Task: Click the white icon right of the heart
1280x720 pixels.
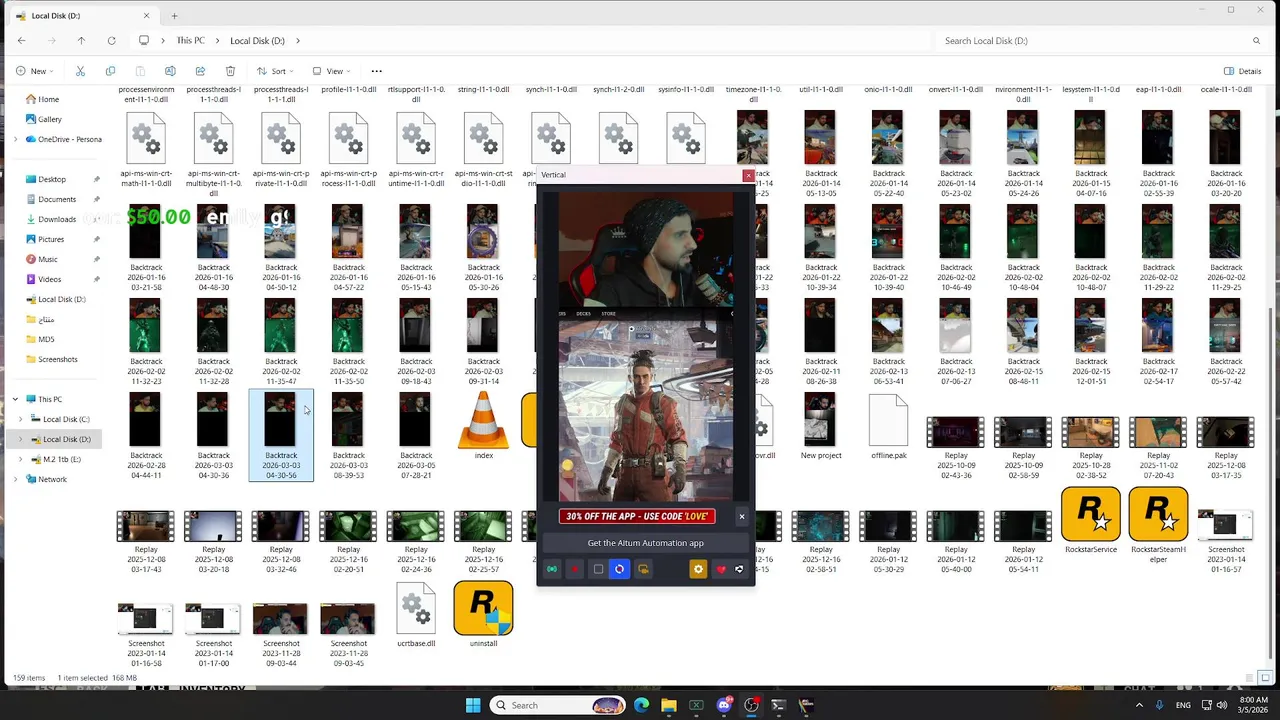Action: 739,569
